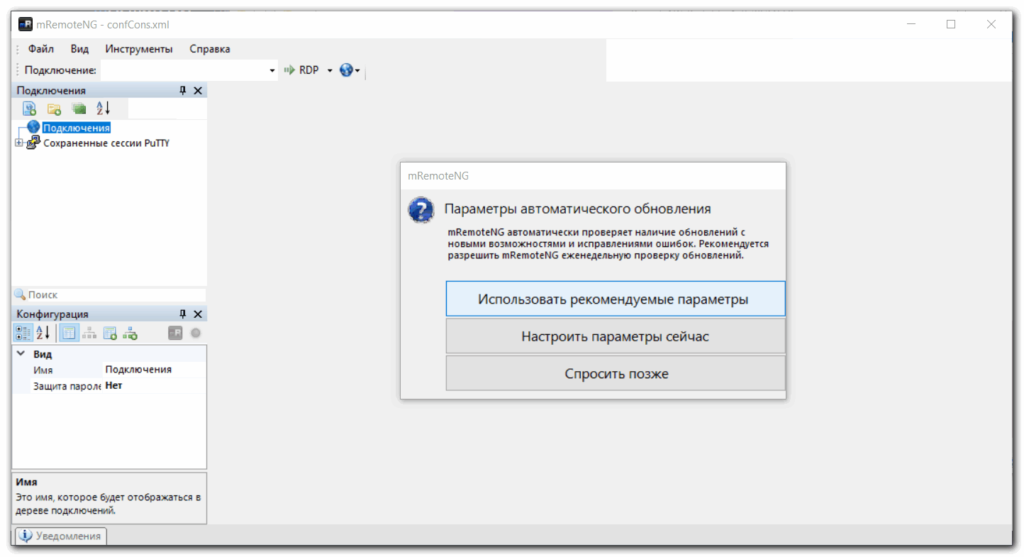Open the RDP protocol dropdown arrow
Viewport: 1024px width, 557px height.
click(327, 70)
